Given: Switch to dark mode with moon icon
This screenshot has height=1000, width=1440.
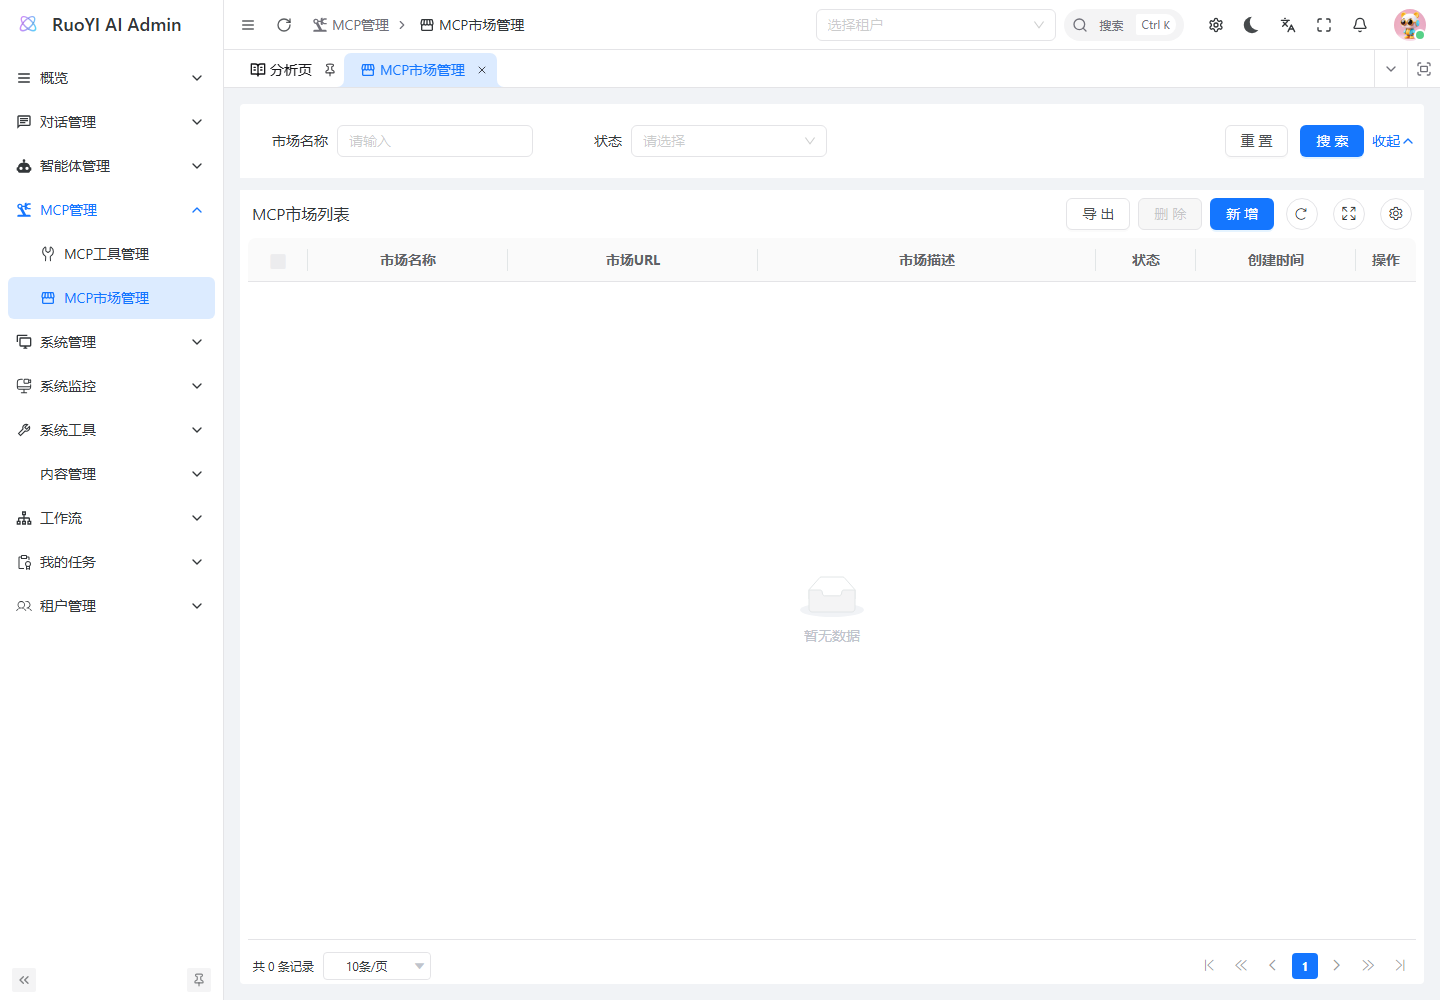Looking at the screenshot, I should [x=1251, y=25].
